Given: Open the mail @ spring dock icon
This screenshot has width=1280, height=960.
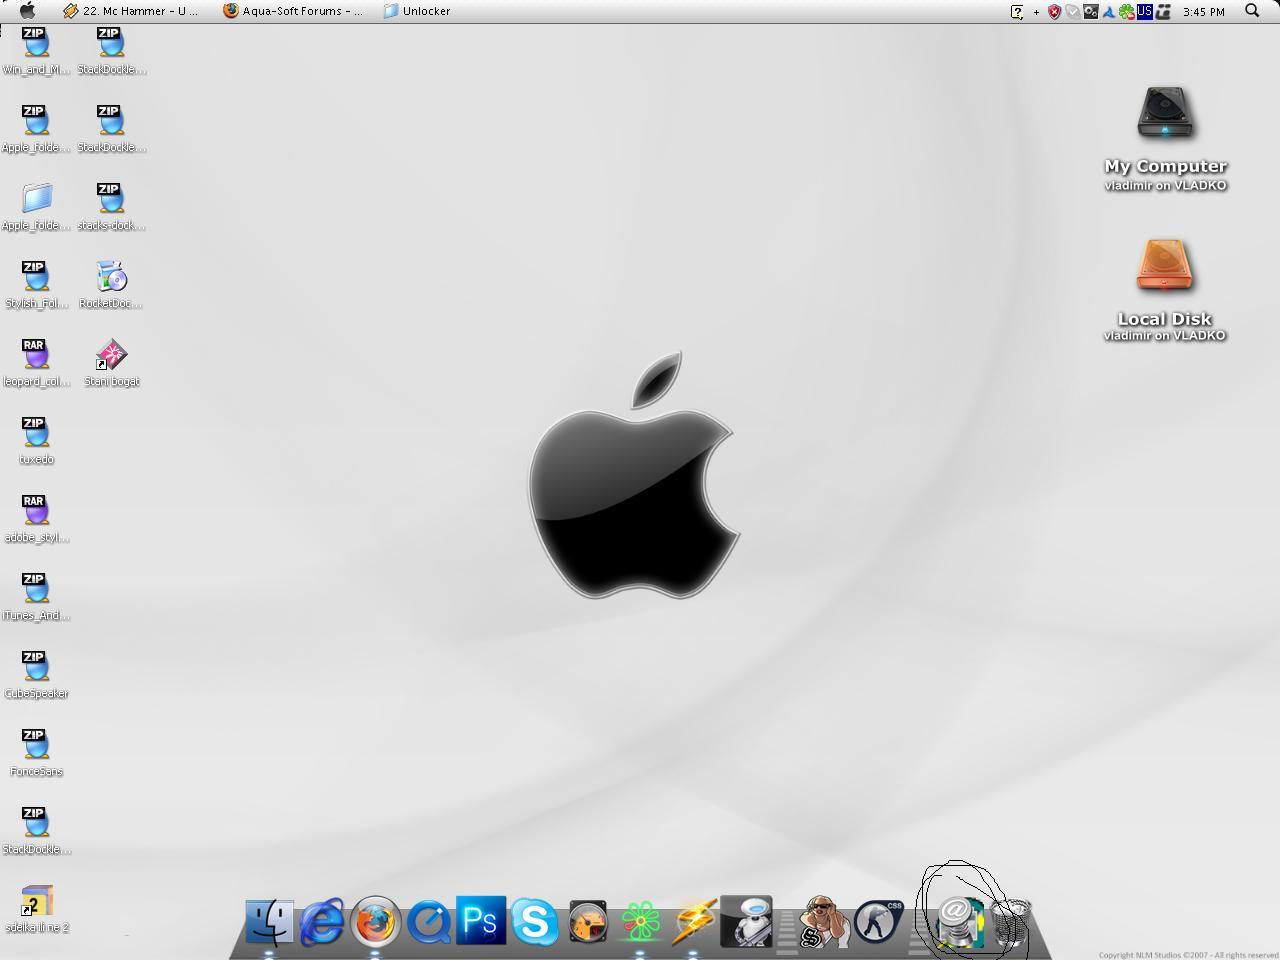Looking at the screenshot, I should 958,922.
